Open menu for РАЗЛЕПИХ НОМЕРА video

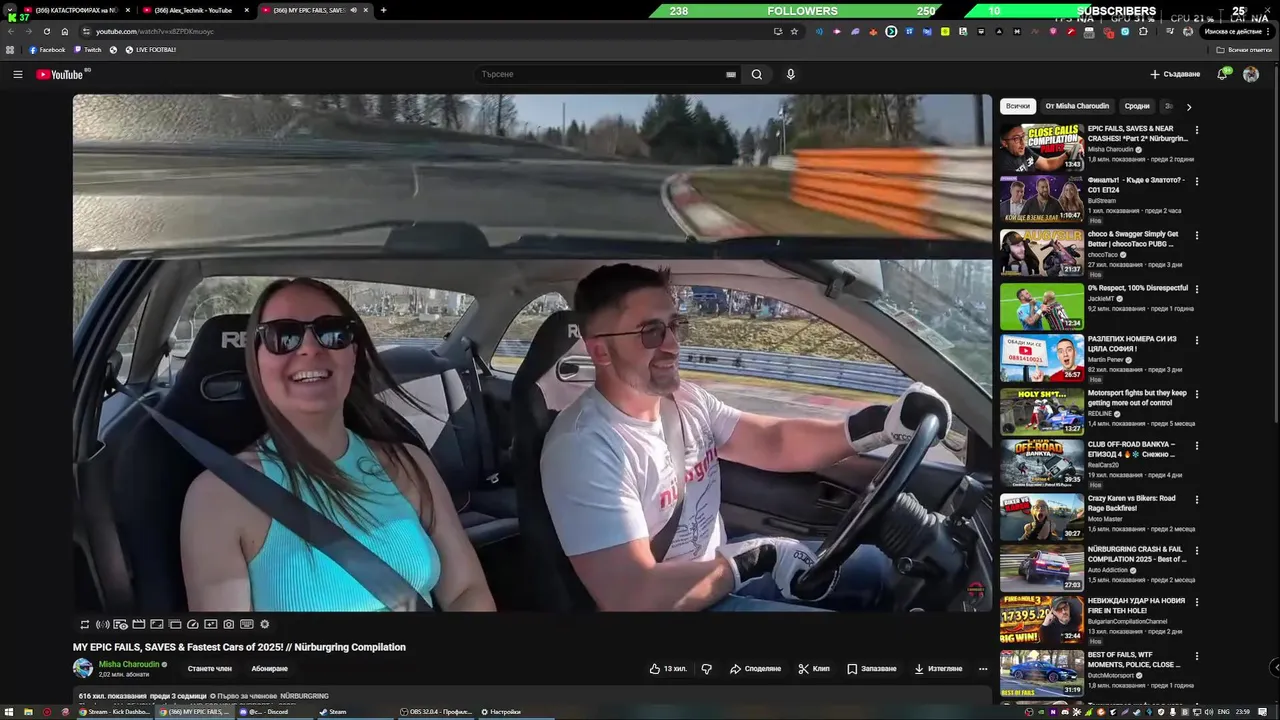1196,340
